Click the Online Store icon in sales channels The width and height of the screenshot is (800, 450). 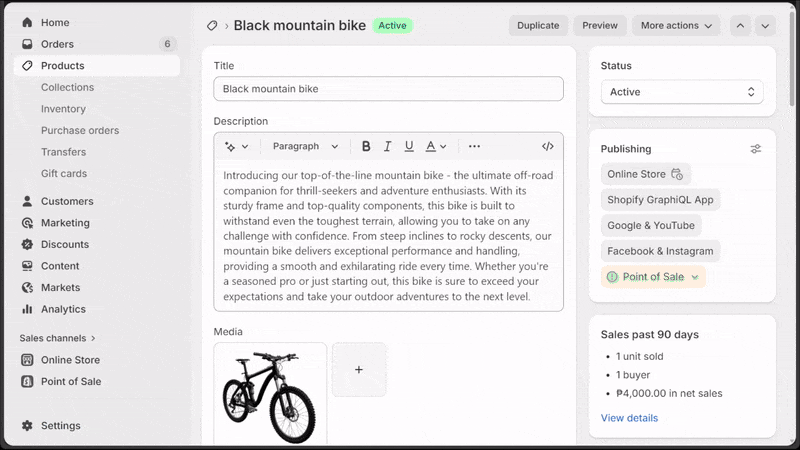tap(27, 360)
